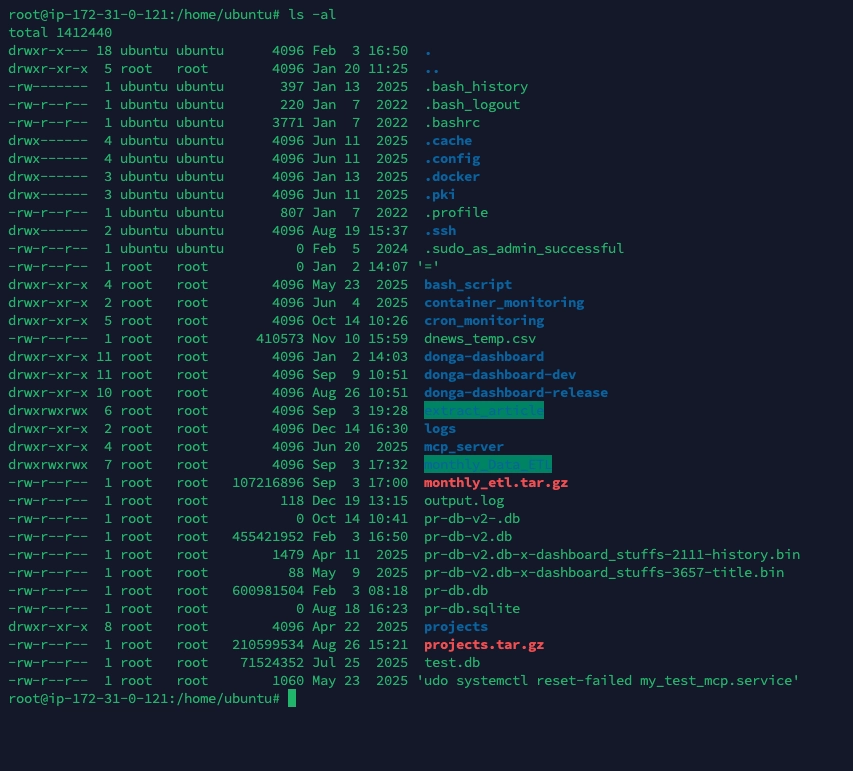
Task: Select the donga-dashboard directory name
Action: [x=484, y=356]
